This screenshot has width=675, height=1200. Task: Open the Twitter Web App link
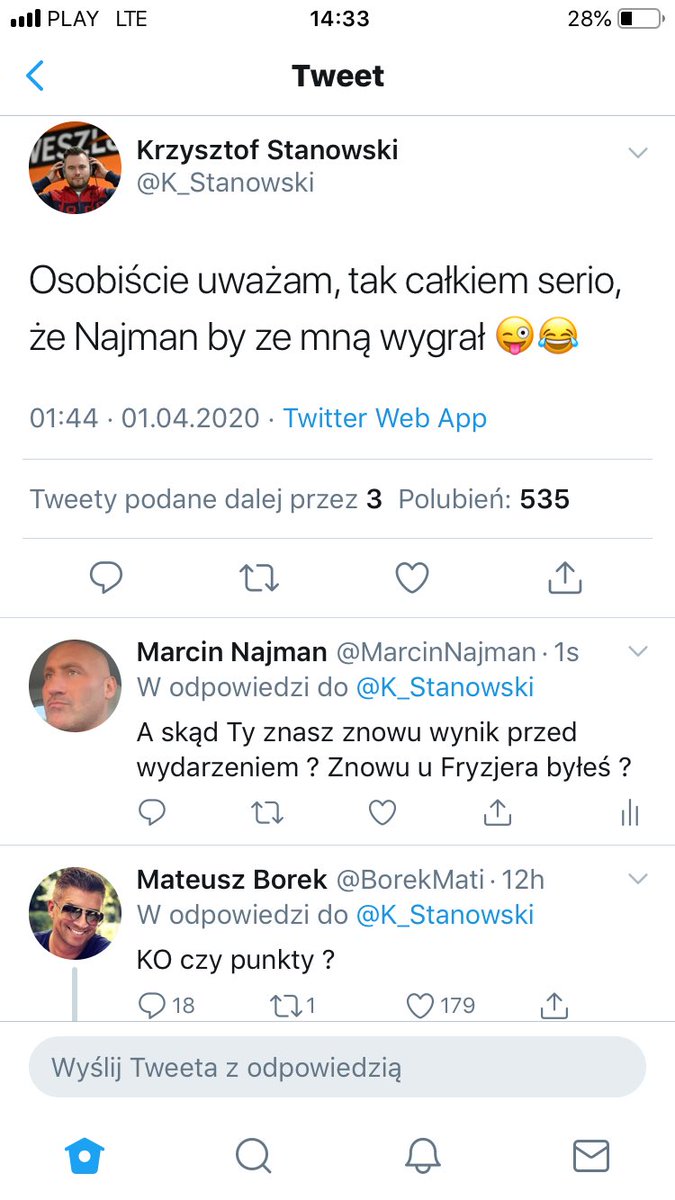coord(384,418)
